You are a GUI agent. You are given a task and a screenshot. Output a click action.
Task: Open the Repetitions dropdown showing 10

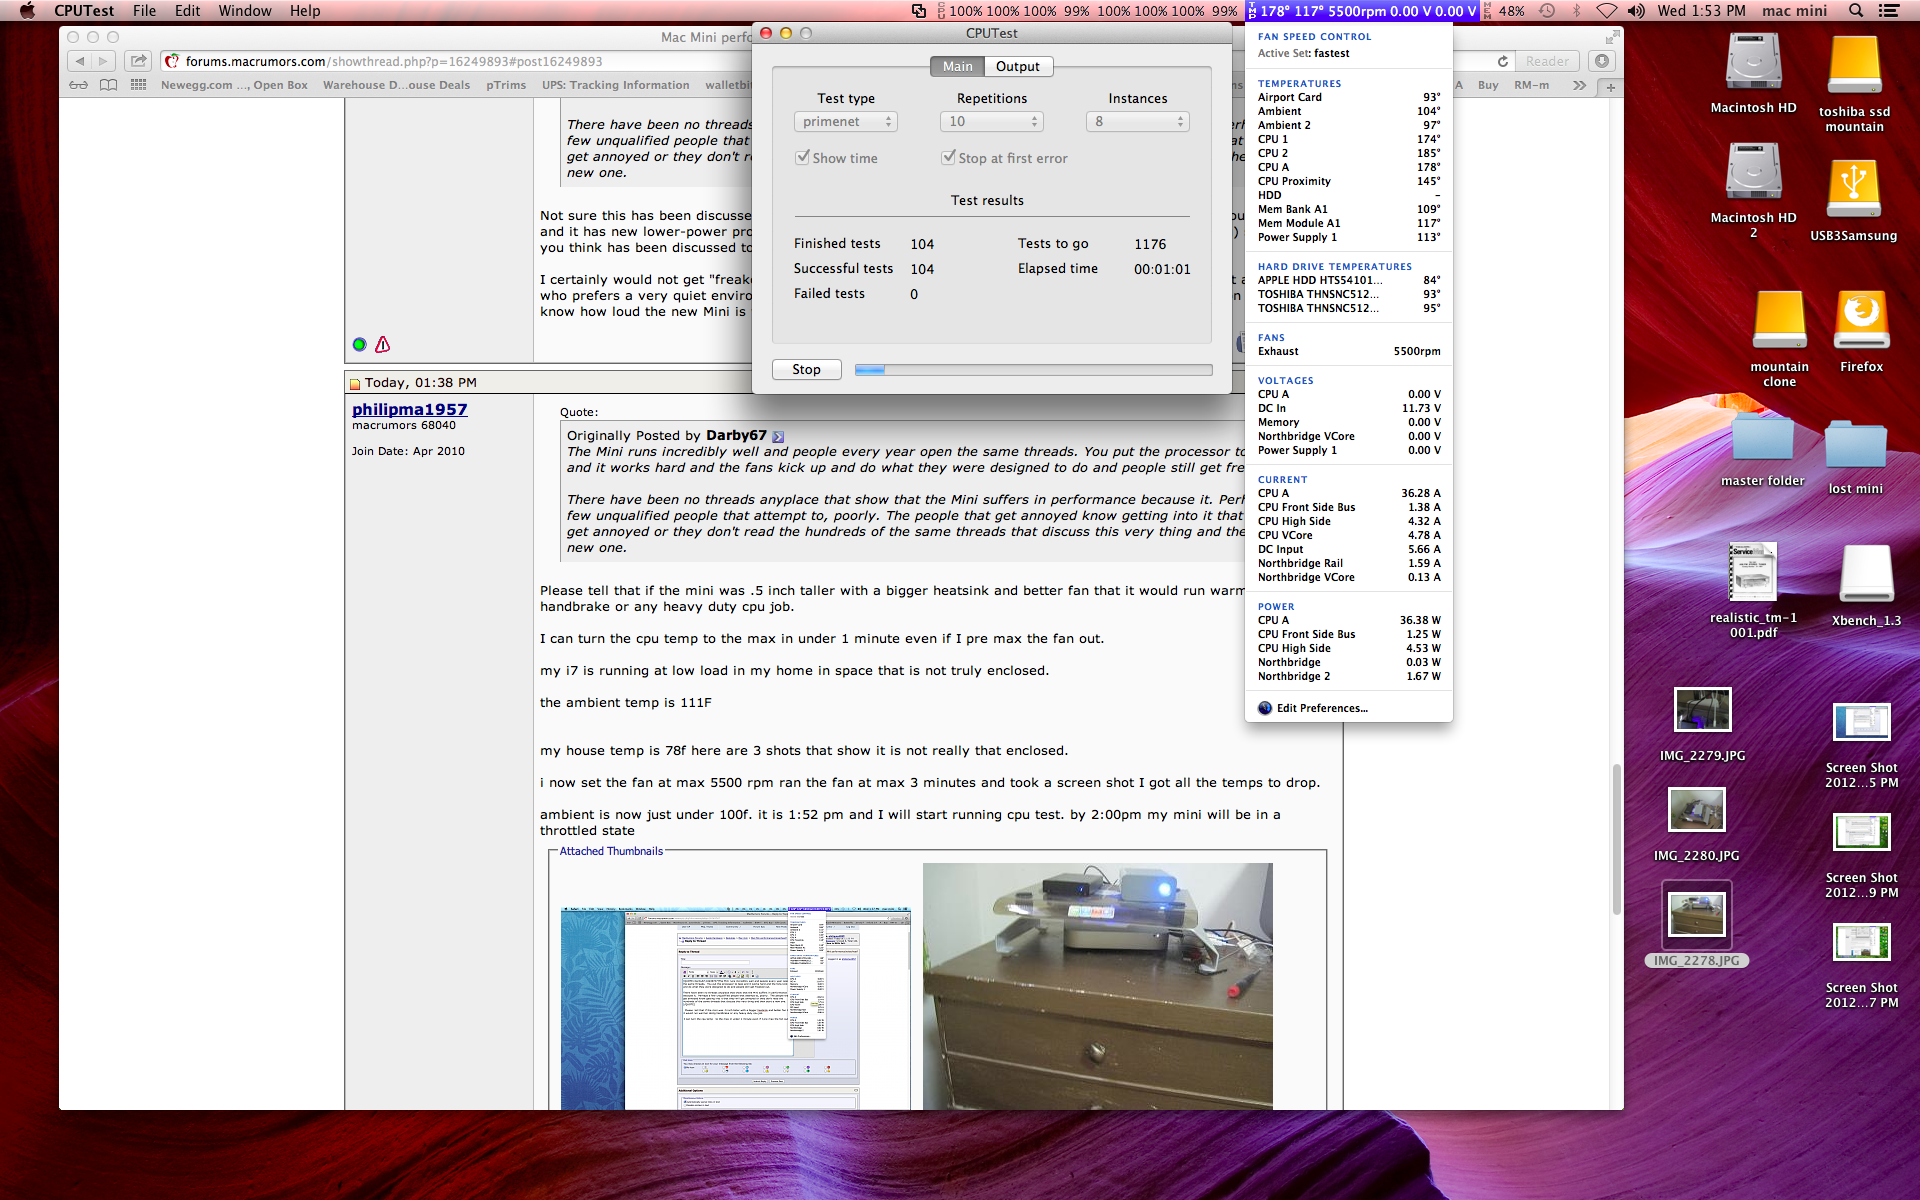click(x=991, y=122)
